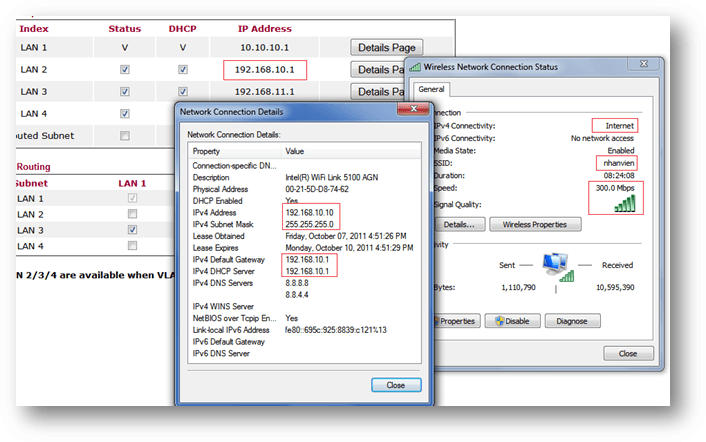Click Close in Wireless Network Connection Status

coord(628,353)
